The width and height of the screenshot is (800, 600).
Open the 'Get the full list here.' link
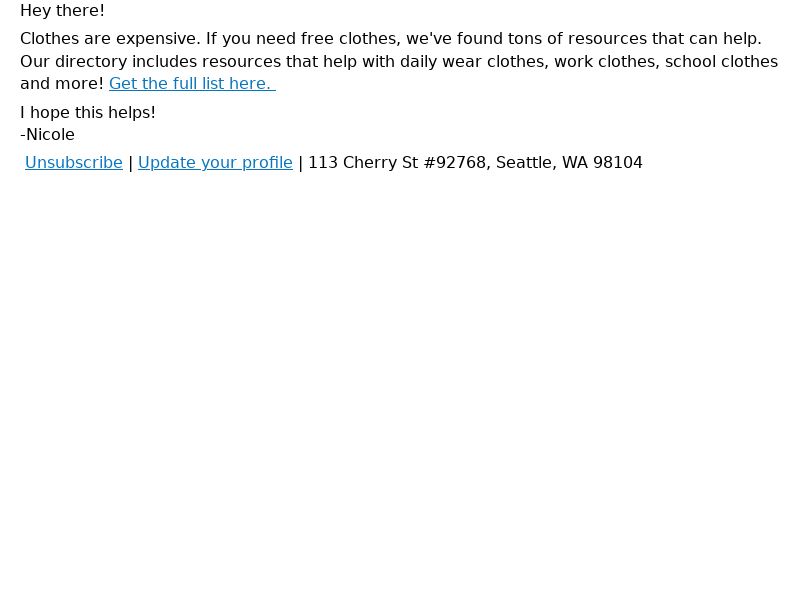click(x=192, y=84)
